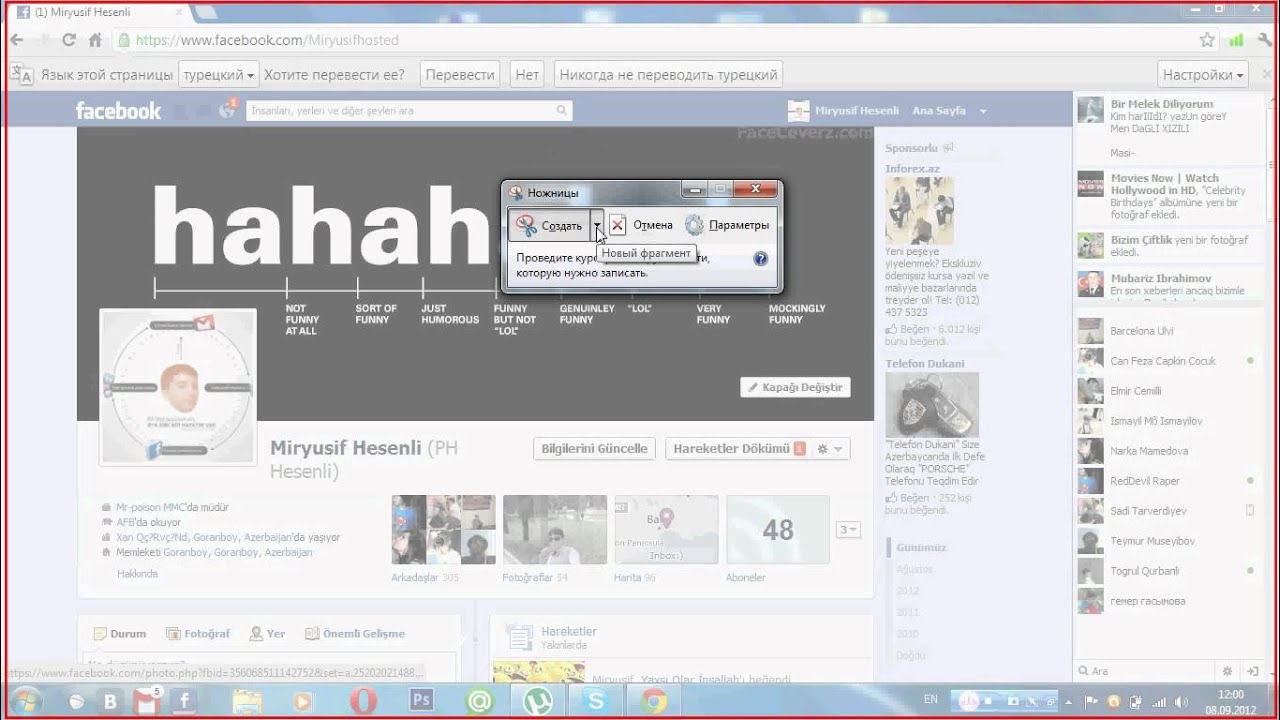Click Нет in the translate bar
Viewport: 1280px width, 720px height.
527,75
